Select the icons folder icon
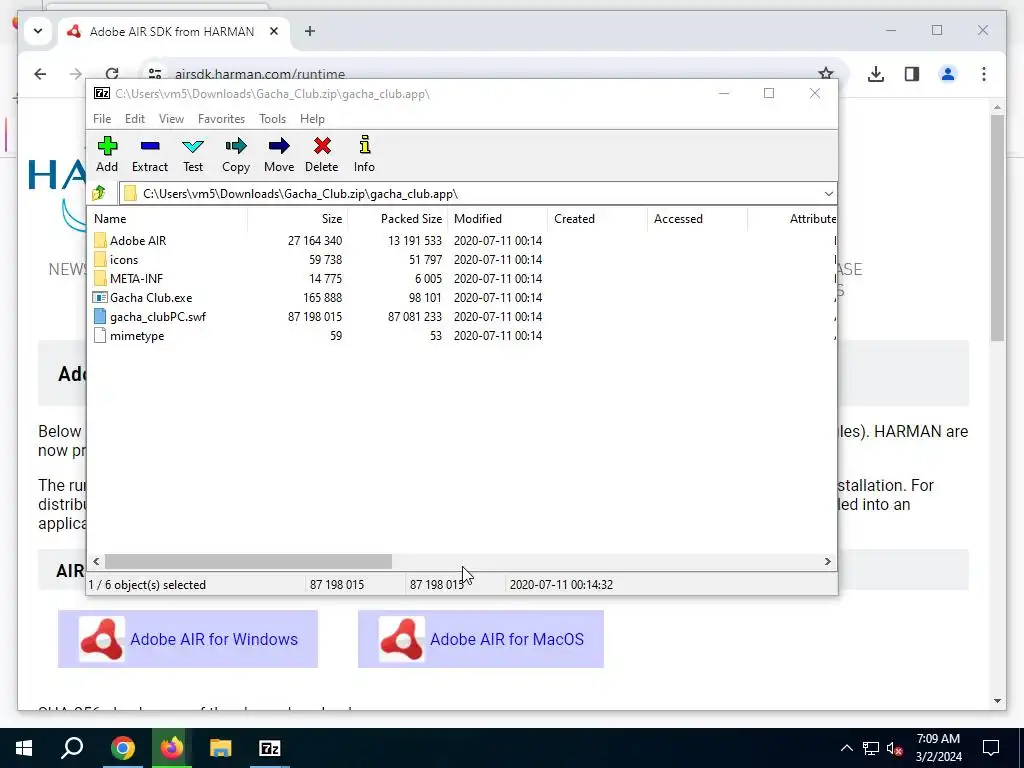The width and height of the screenshot is (1024, 768). point(100,259)
